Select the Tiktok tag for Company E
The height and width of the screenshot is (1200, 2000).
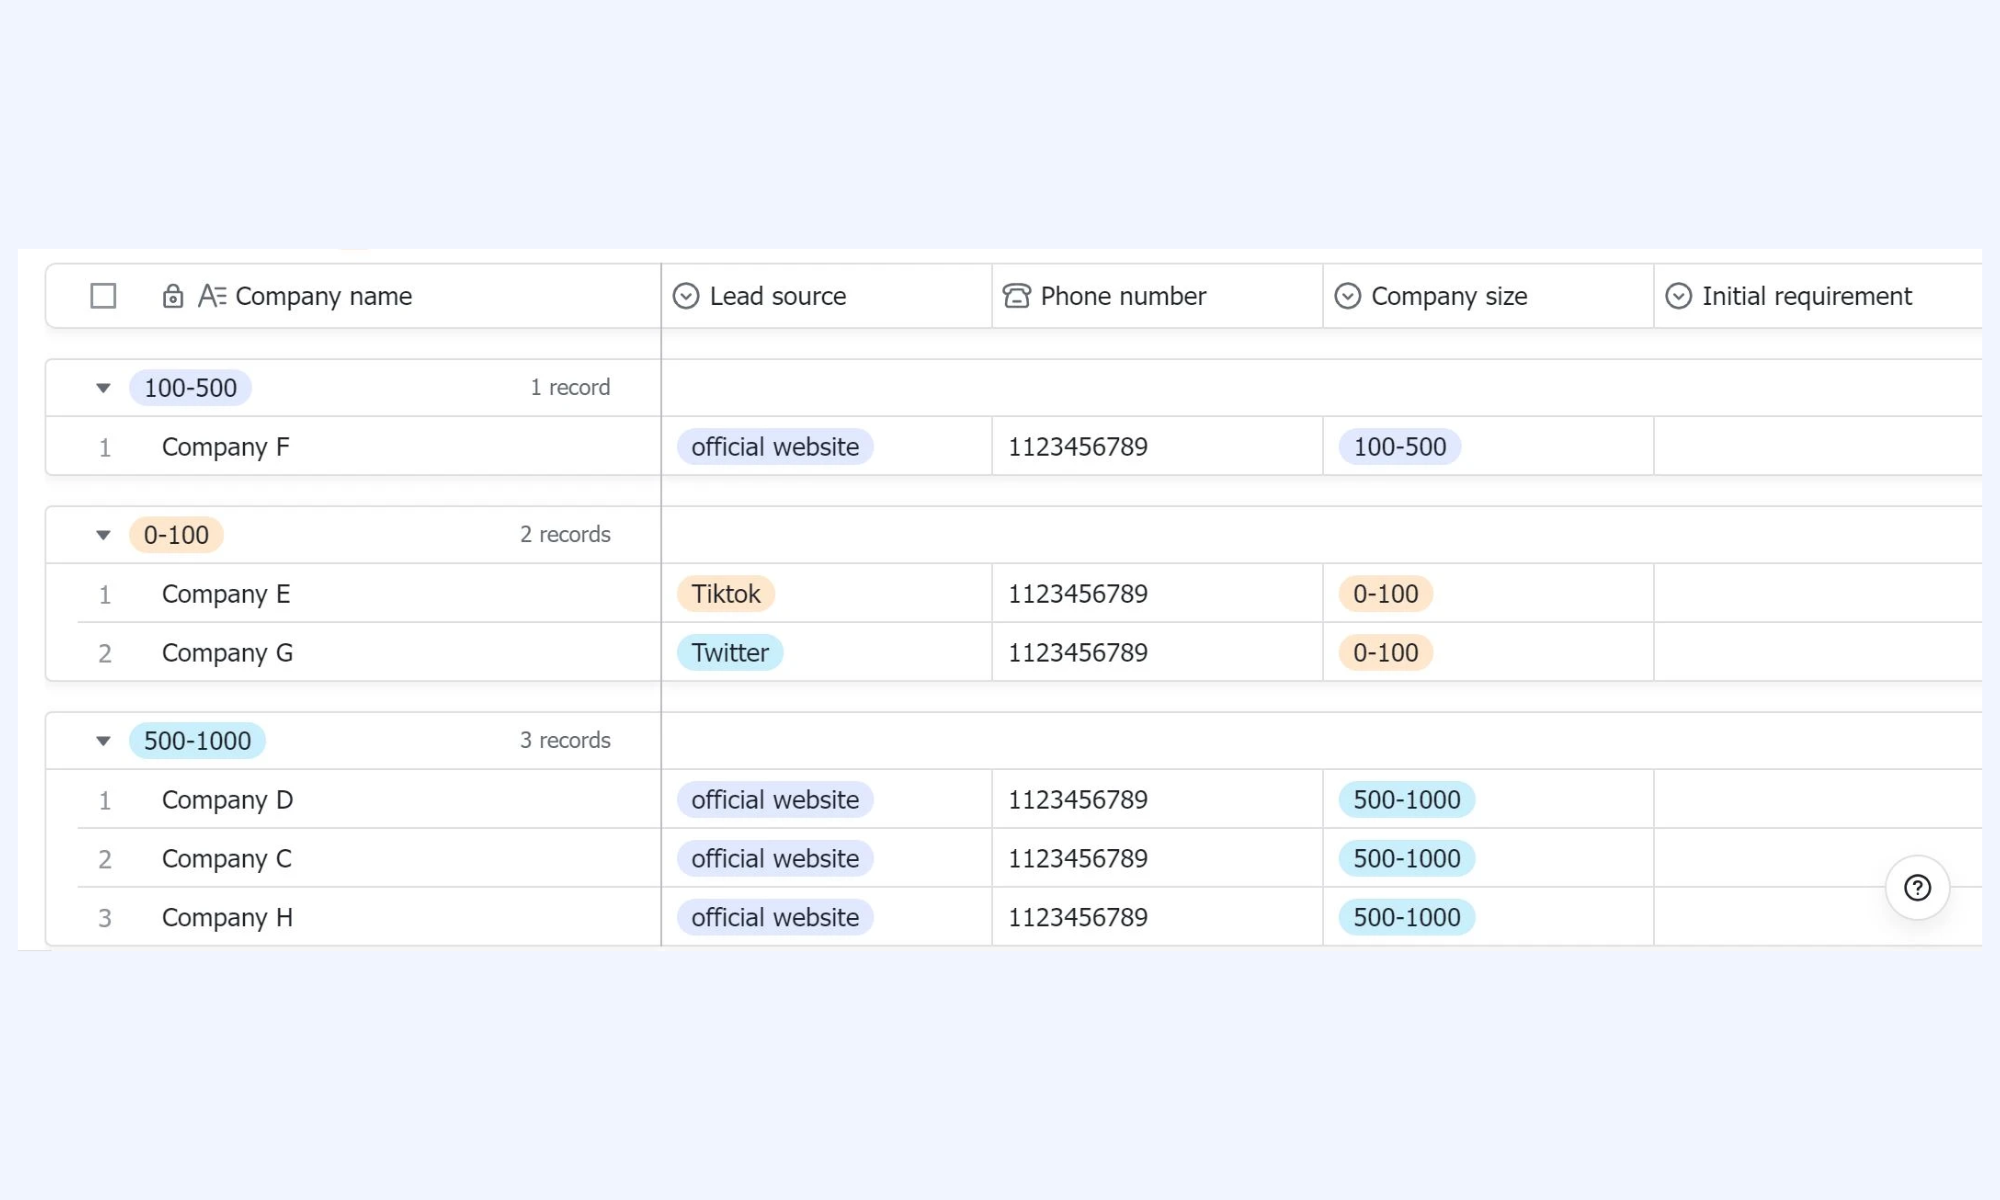pyautogui.click(x=726, y=594)
